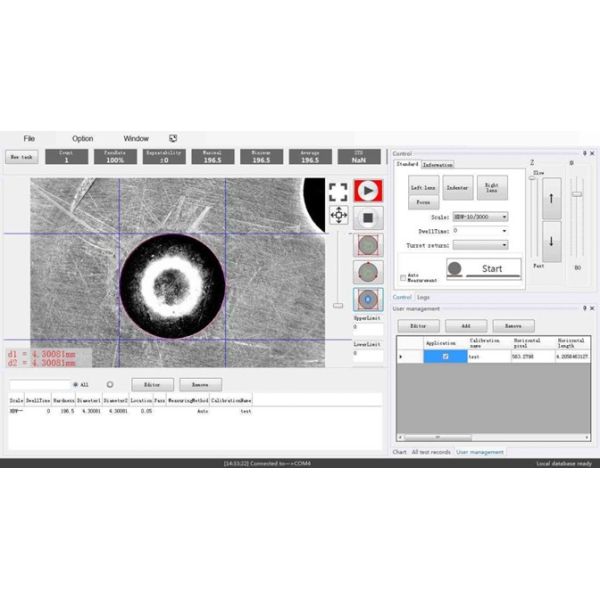Image resolution: width=600 pixels, height=600 pixels.
Task: Choose the circle-points measurement tool icon
Action: point(368,272)
